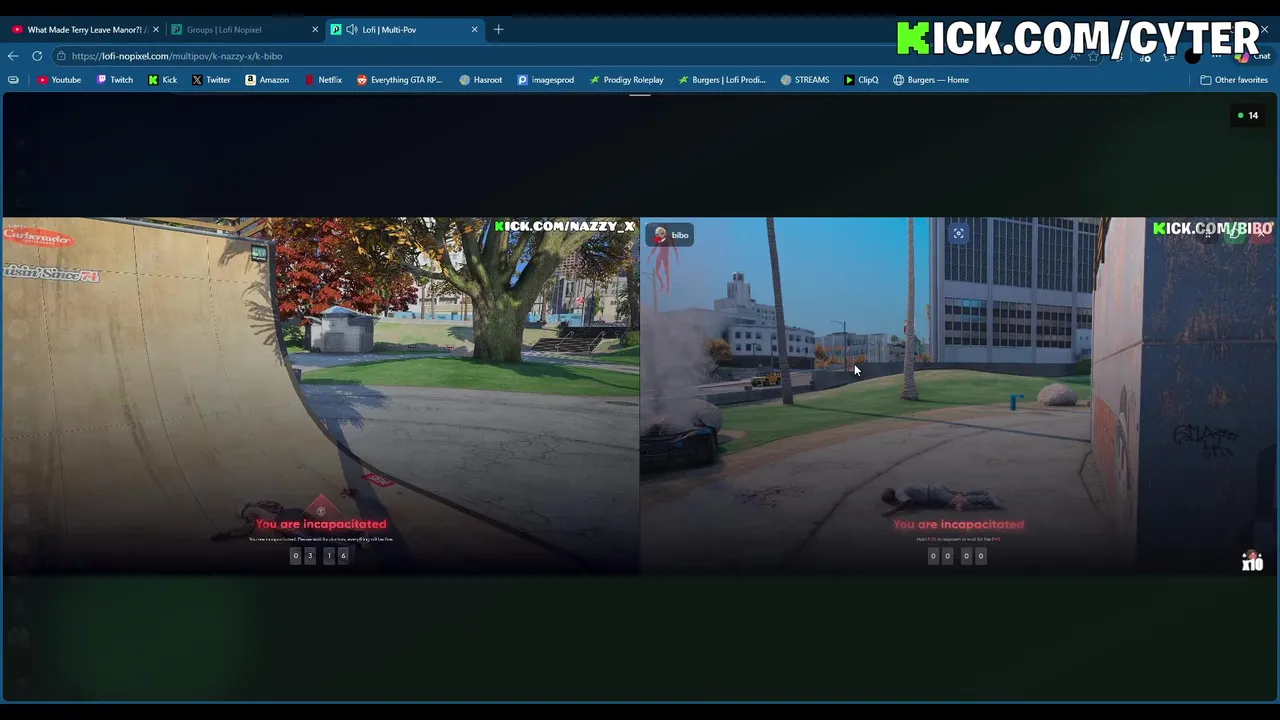Reload the page with the refresh icon
1280x720 pixels.
[37, 56]
